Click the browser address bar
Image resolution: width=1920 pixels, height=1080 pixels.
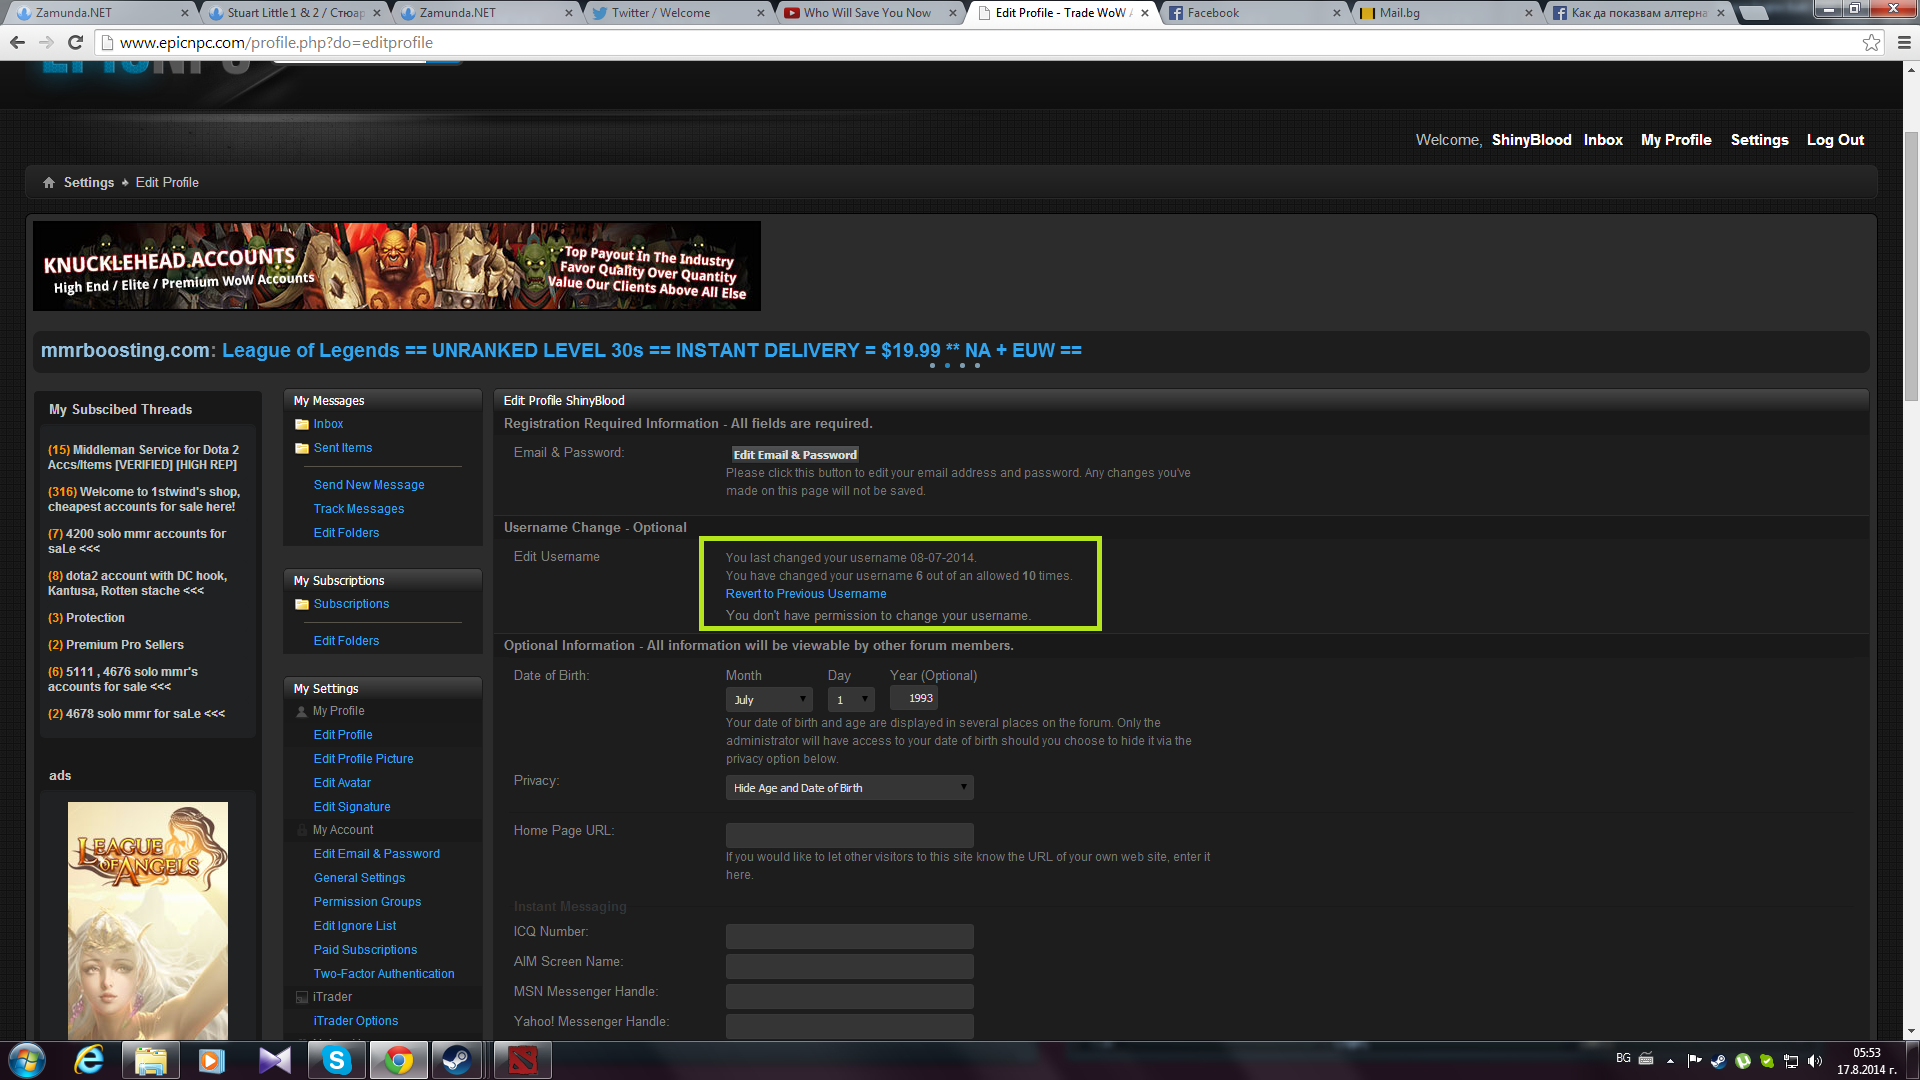click(980, 42)
